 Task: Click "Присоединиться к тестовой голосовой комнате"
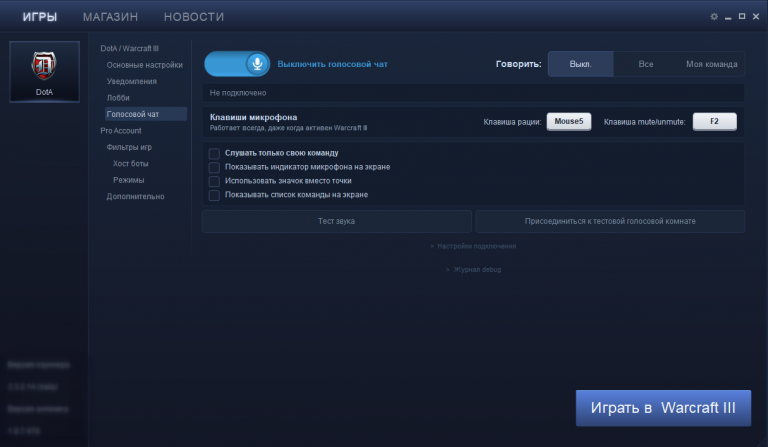click(610, 221)
